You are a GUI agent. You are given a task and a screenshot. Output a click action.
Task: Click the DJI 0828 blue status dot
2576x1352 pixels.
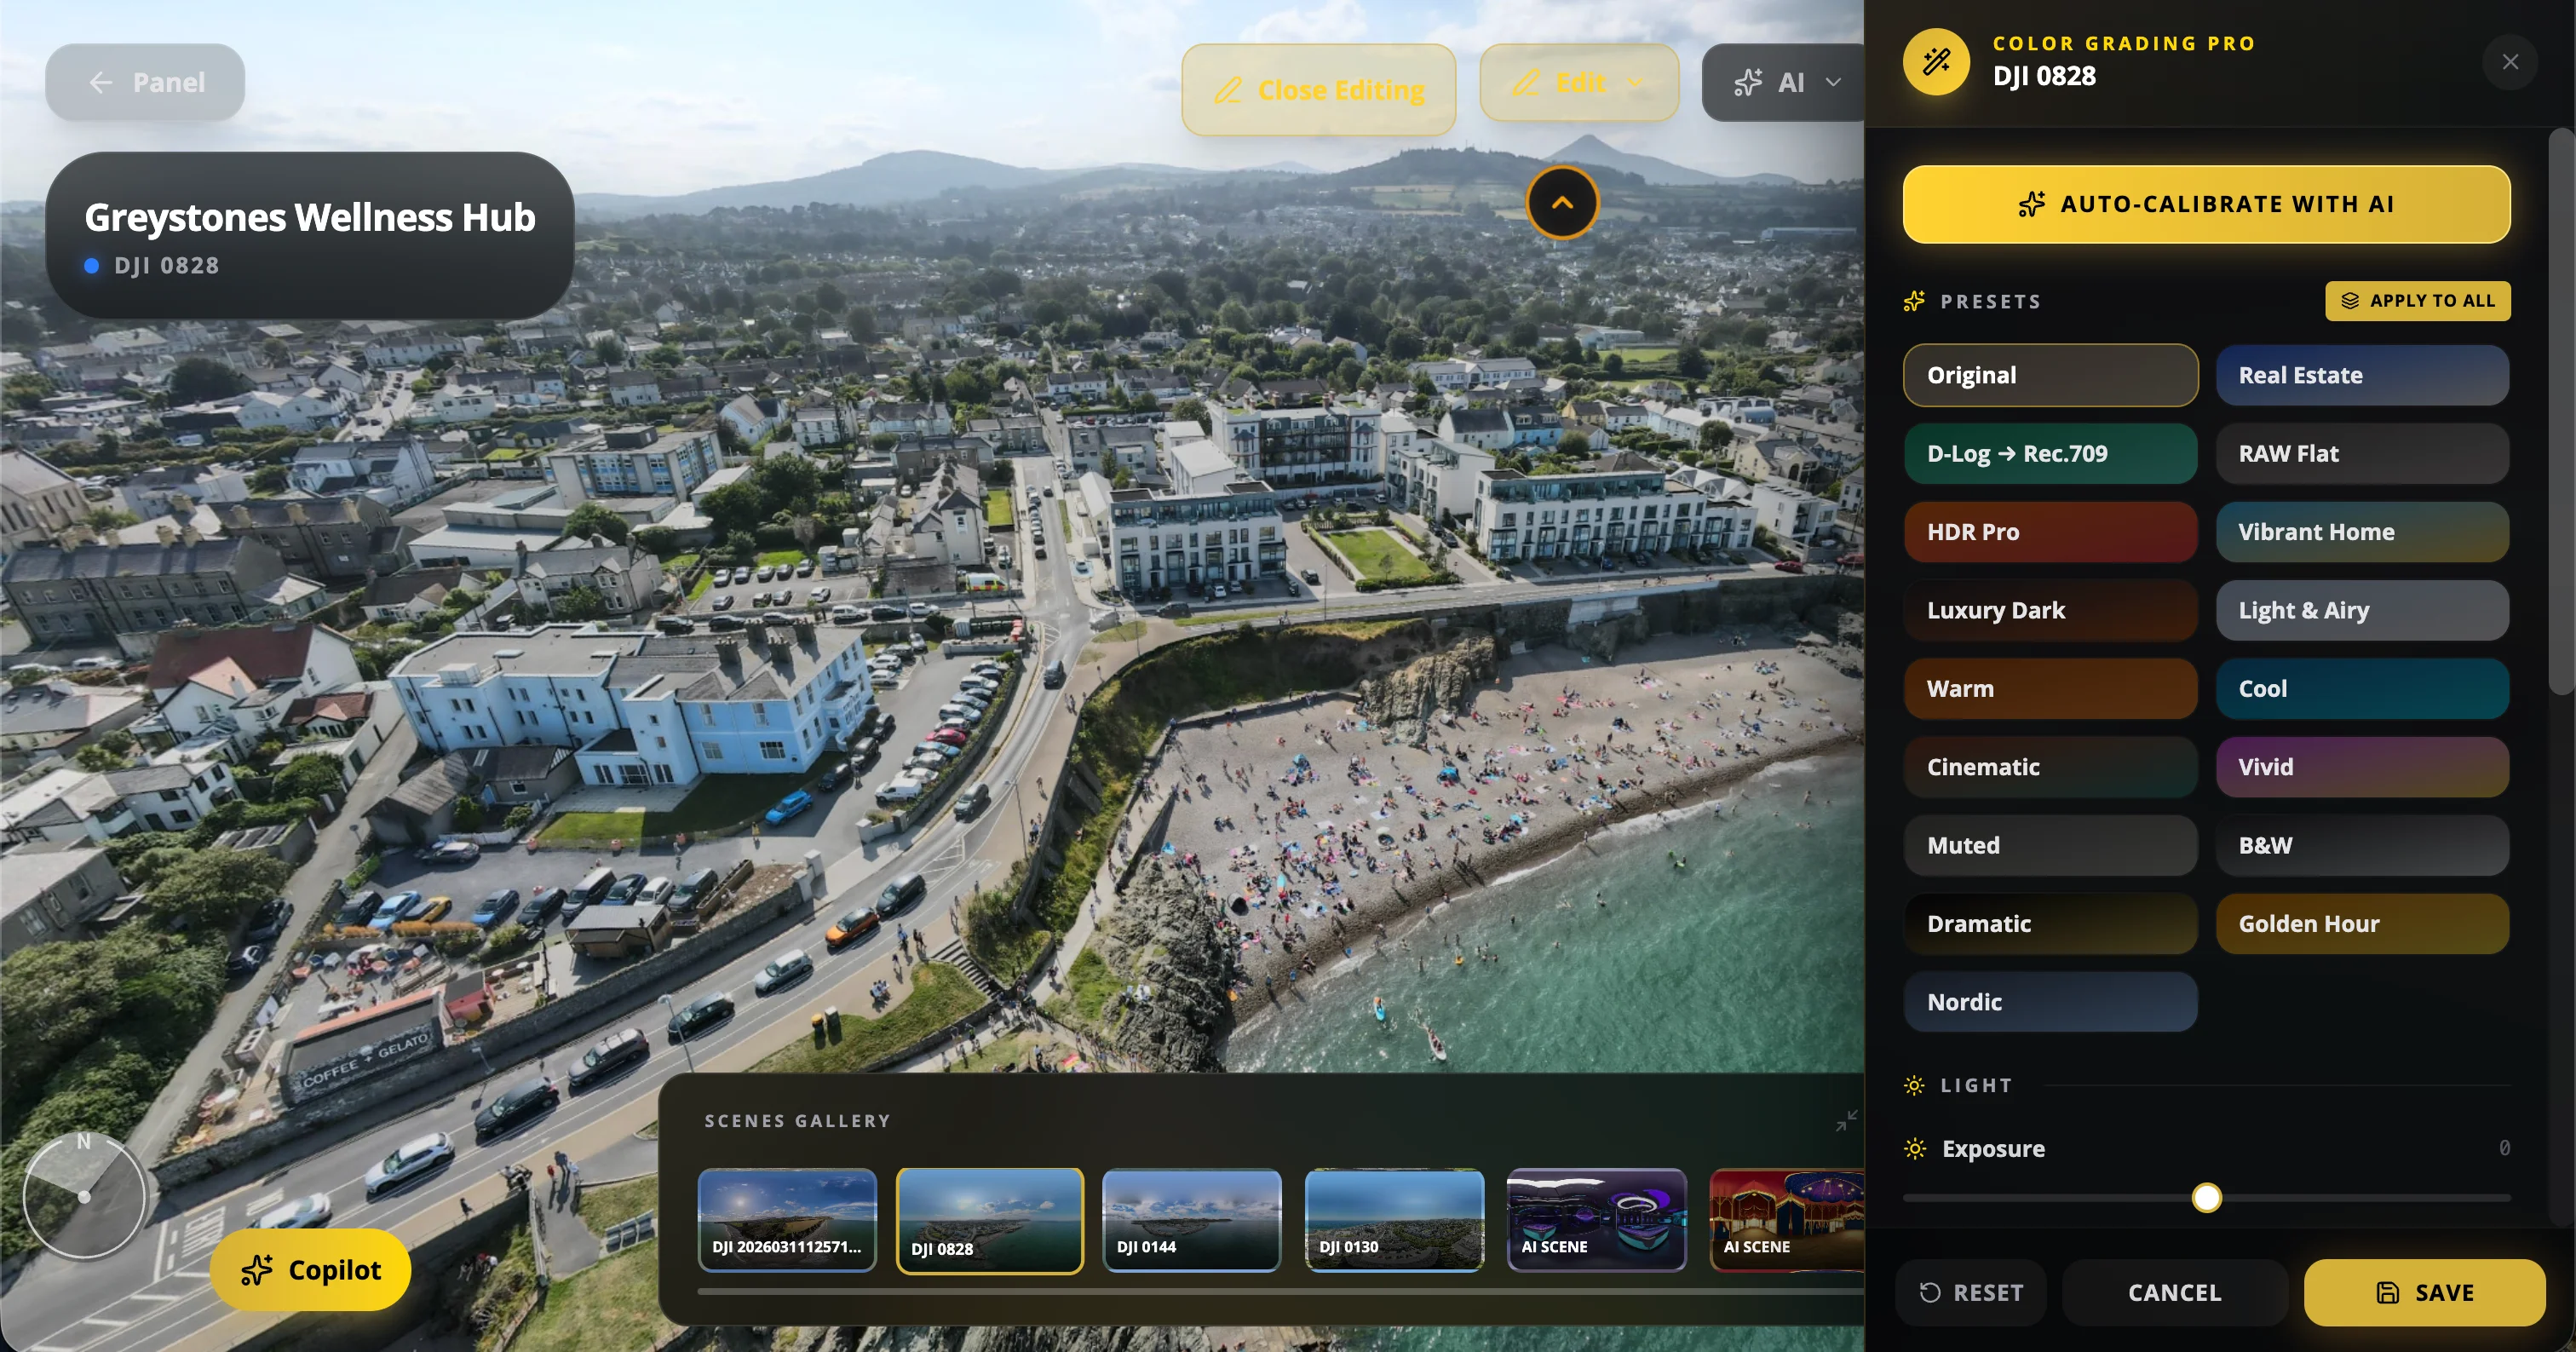pyautogui.click(x=92, y=266)
